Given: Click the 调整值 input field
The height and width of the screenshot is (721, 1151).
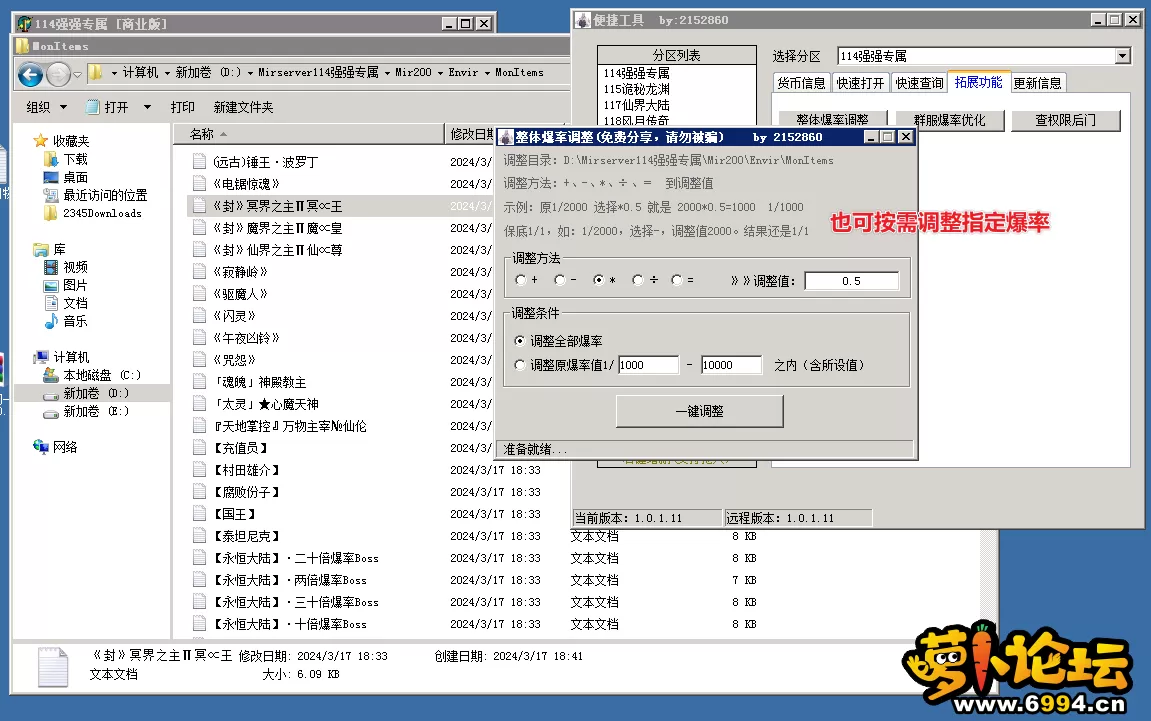Looking at the screenshot, I should [852, 280].
